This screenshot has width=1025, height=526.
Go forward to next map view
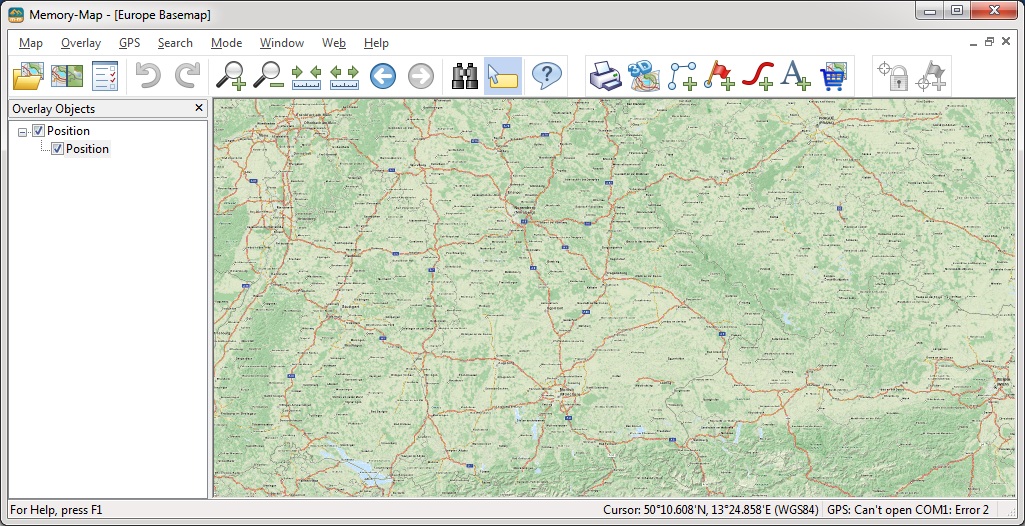click(x=421, y=76)
